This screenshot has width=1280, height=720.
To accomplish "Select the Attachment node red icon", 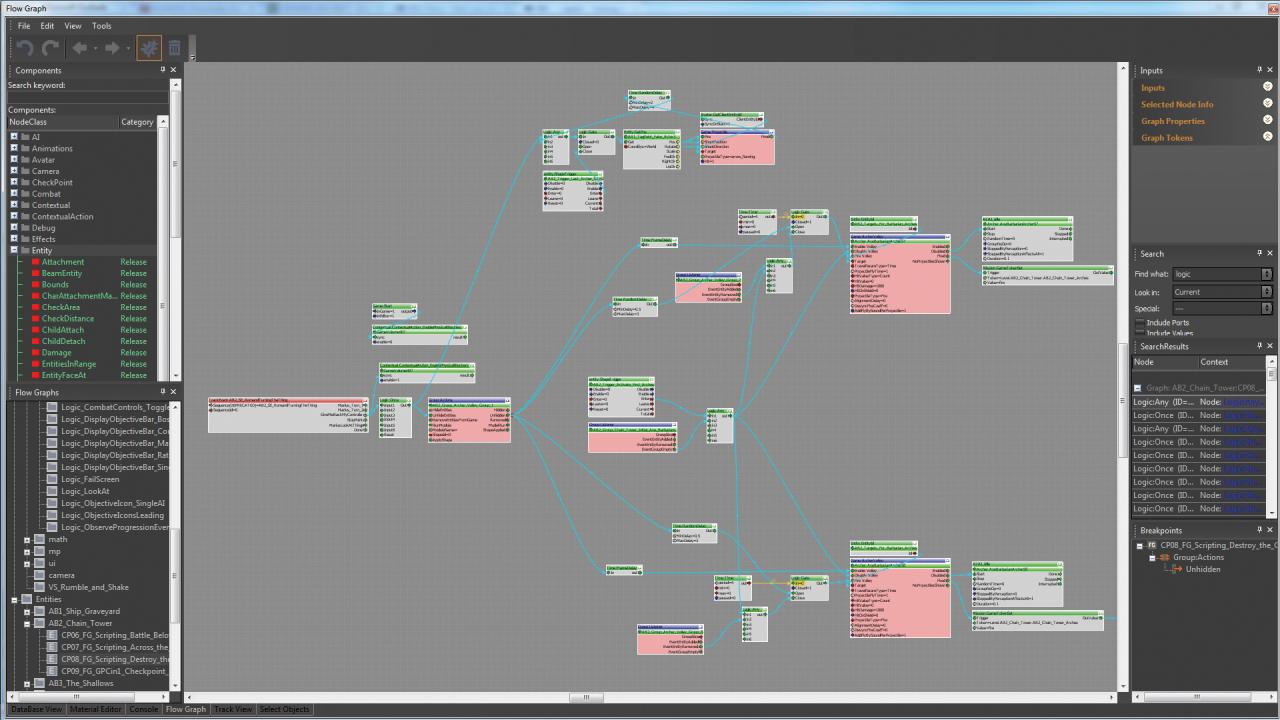I will click(35, 262).
